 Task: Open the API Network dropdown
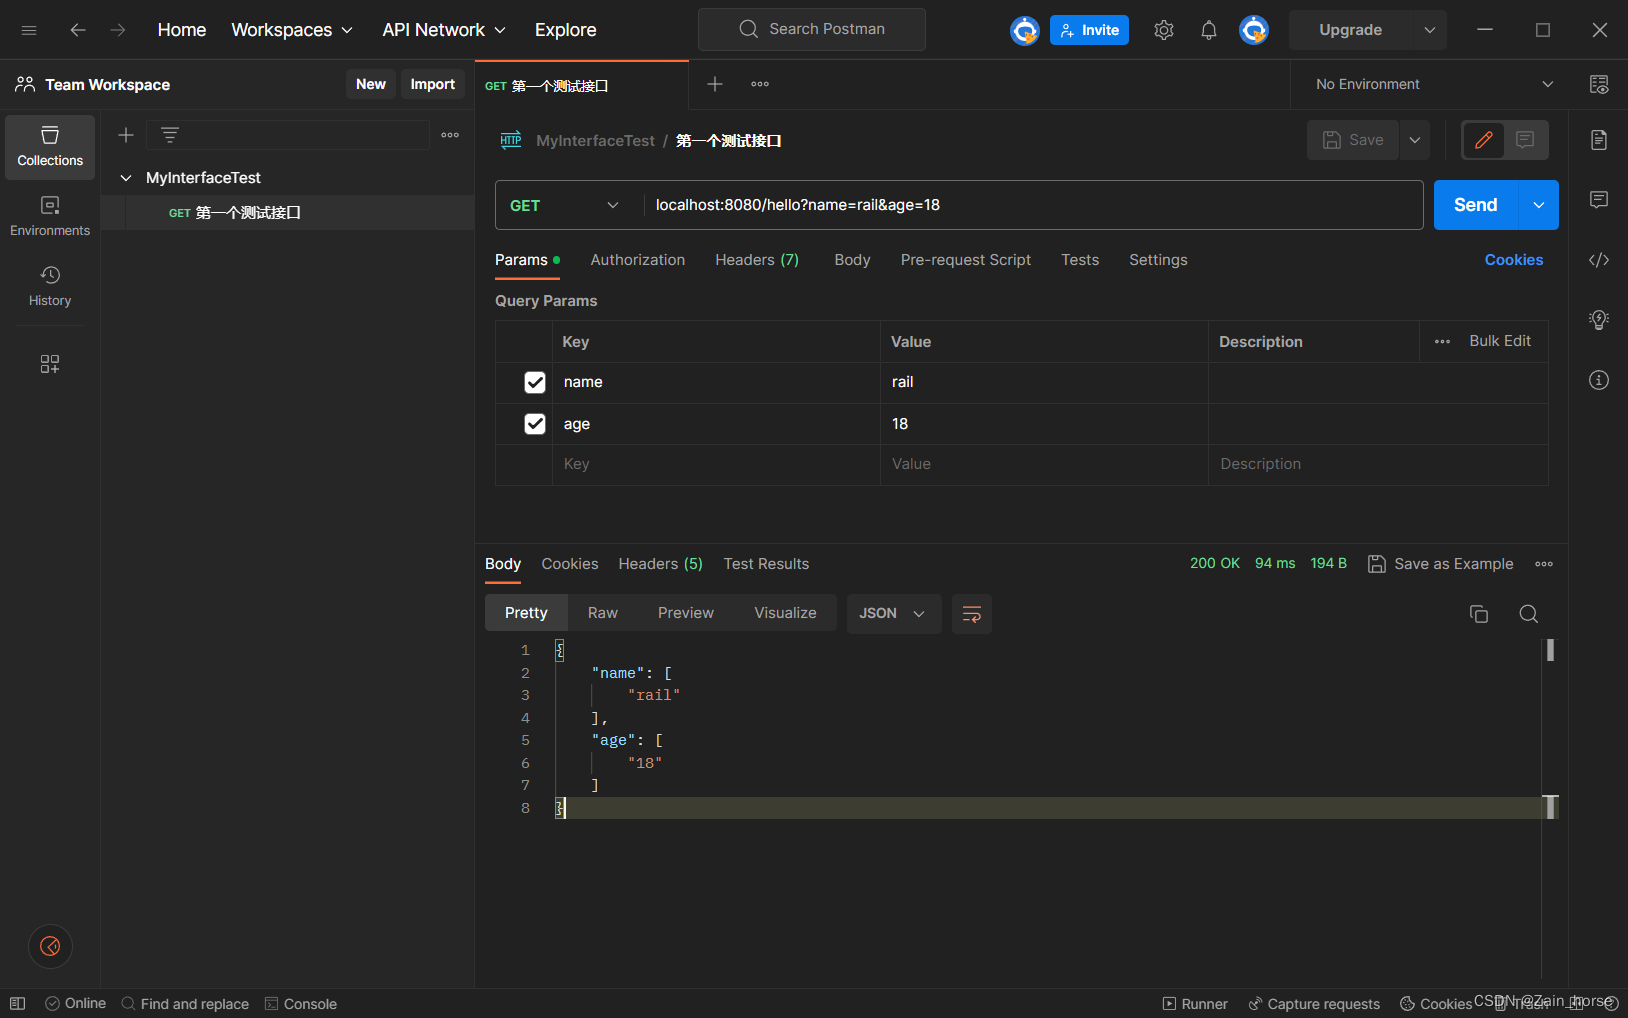(x=444, y=30)
